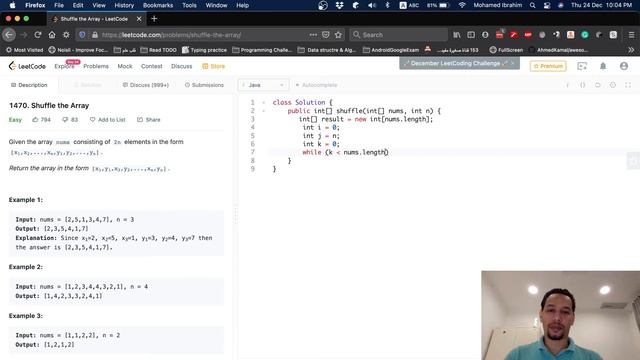Reload the page

click(38, 35)
